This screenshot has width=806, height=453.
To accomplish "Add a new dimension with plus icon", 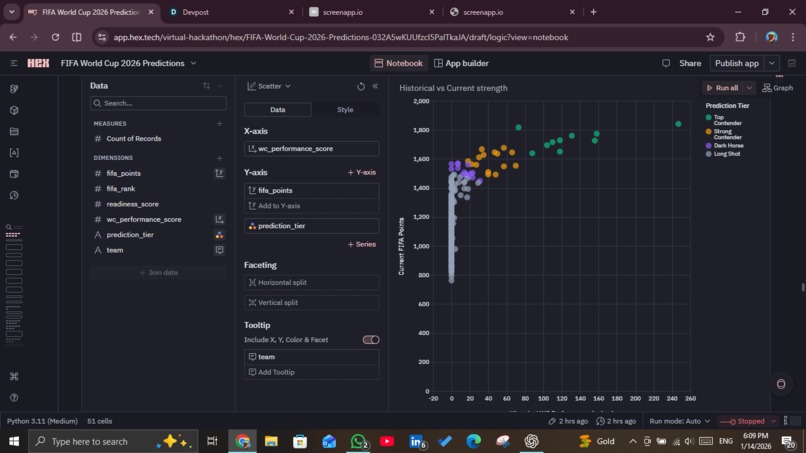I will pos(219,158).
